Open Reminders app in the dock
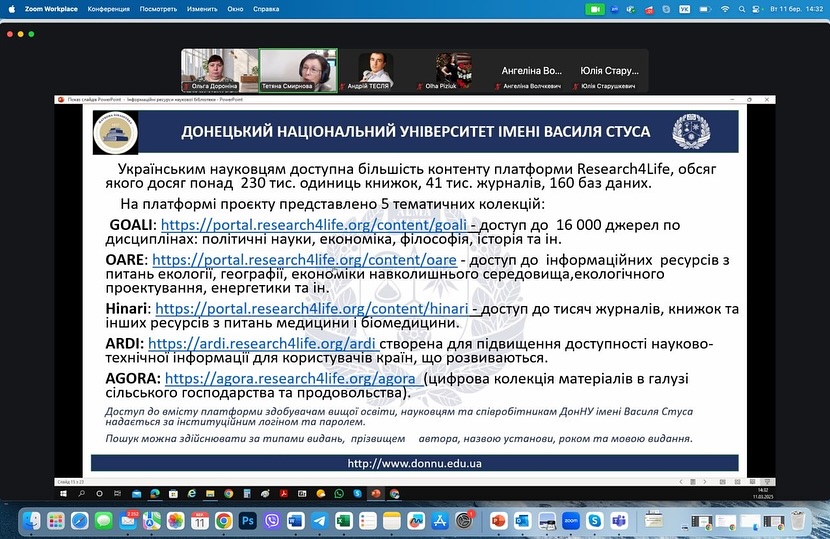Image resolution: width=830 pixels, height=539 pixels. pos(368,521)
